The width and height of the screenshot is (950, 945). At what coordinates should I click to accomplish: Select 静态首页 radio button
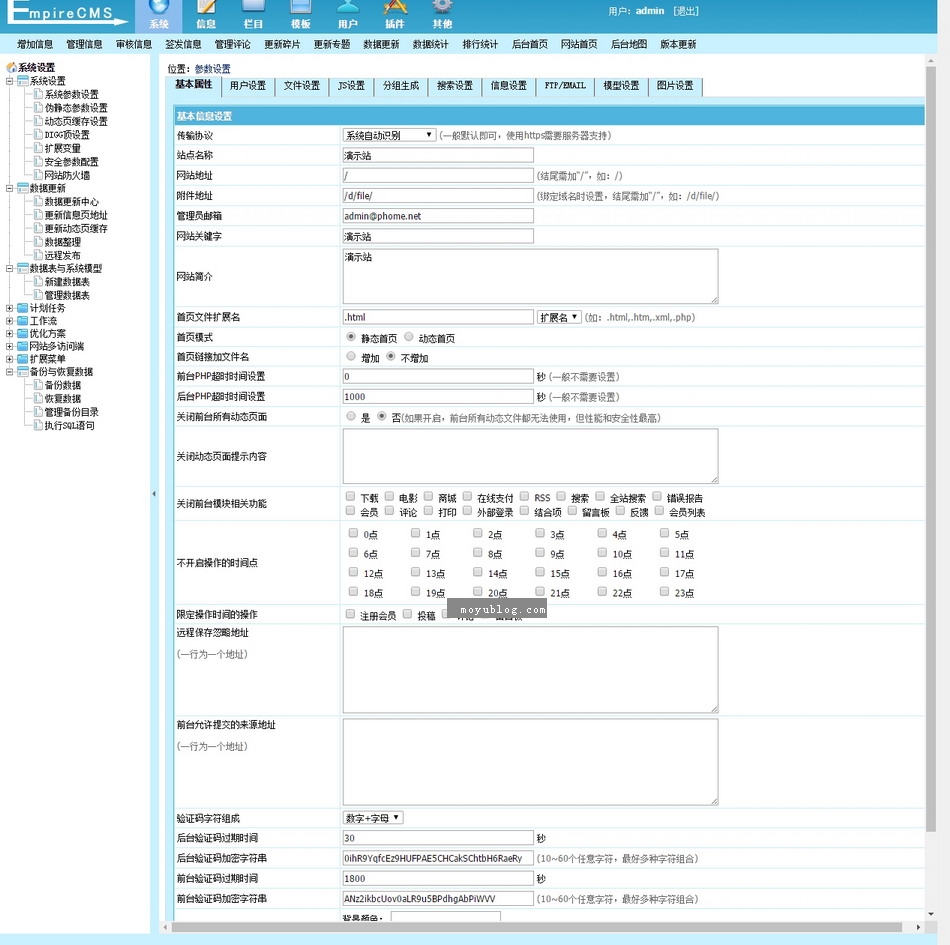coord(351,336)
